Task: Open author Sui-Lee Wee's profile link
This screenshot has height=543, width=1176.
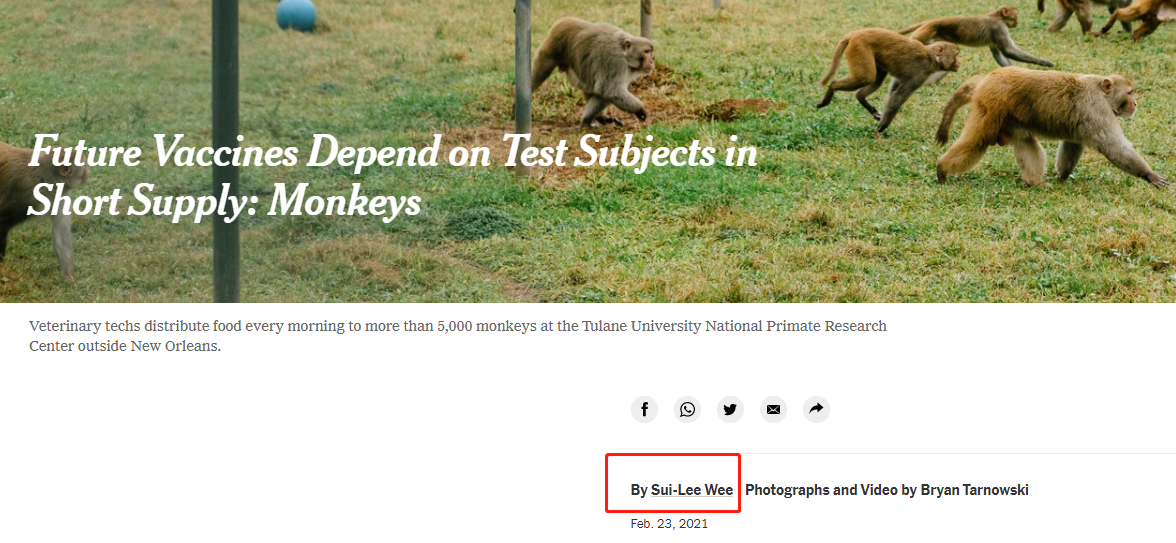Action: pos(692,490)
